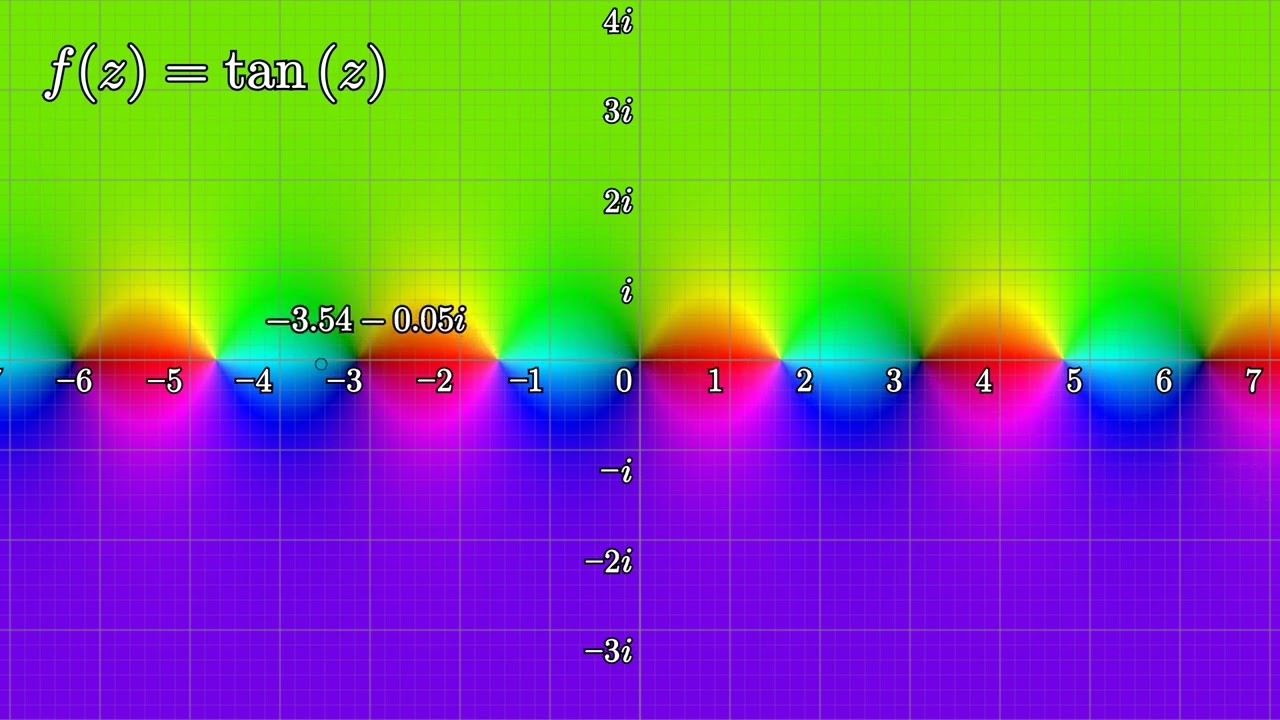Viewport: 1280px width, 720px height.
Task: Click the i label above the origin
Action: click(x=627, y=292)
